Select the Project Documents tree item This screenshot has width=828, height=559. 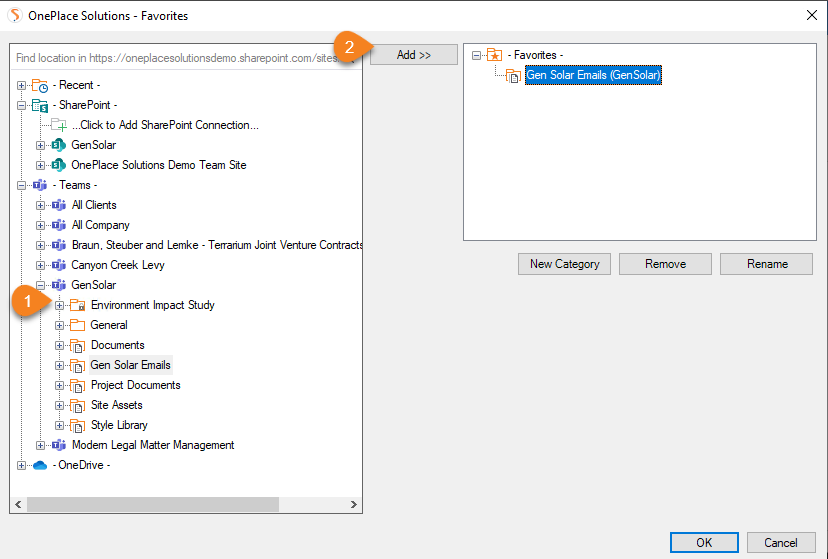click(136, 385)
